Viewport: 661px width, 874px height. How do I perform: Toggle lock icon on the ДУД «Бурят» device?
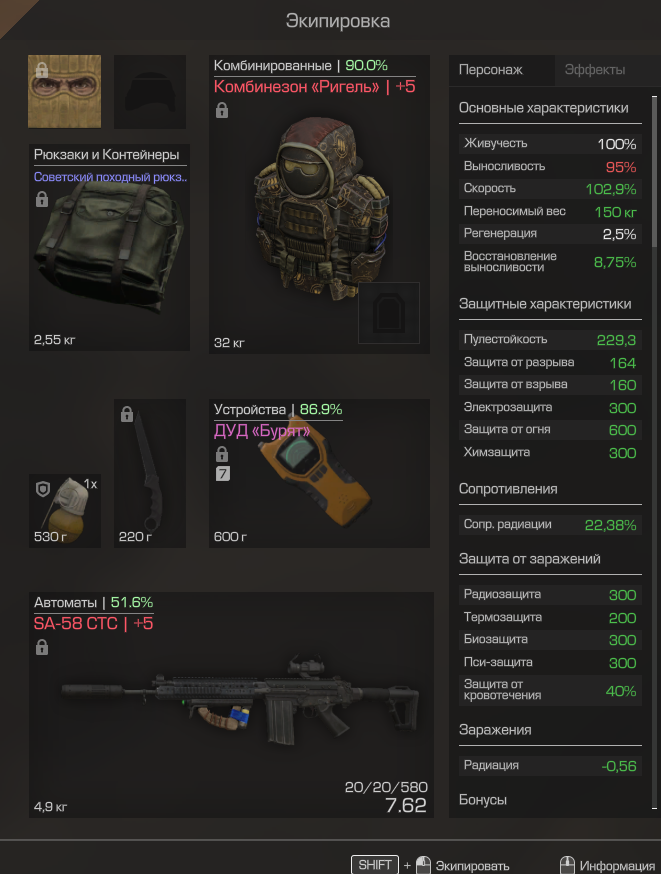(x=222, y=454)
